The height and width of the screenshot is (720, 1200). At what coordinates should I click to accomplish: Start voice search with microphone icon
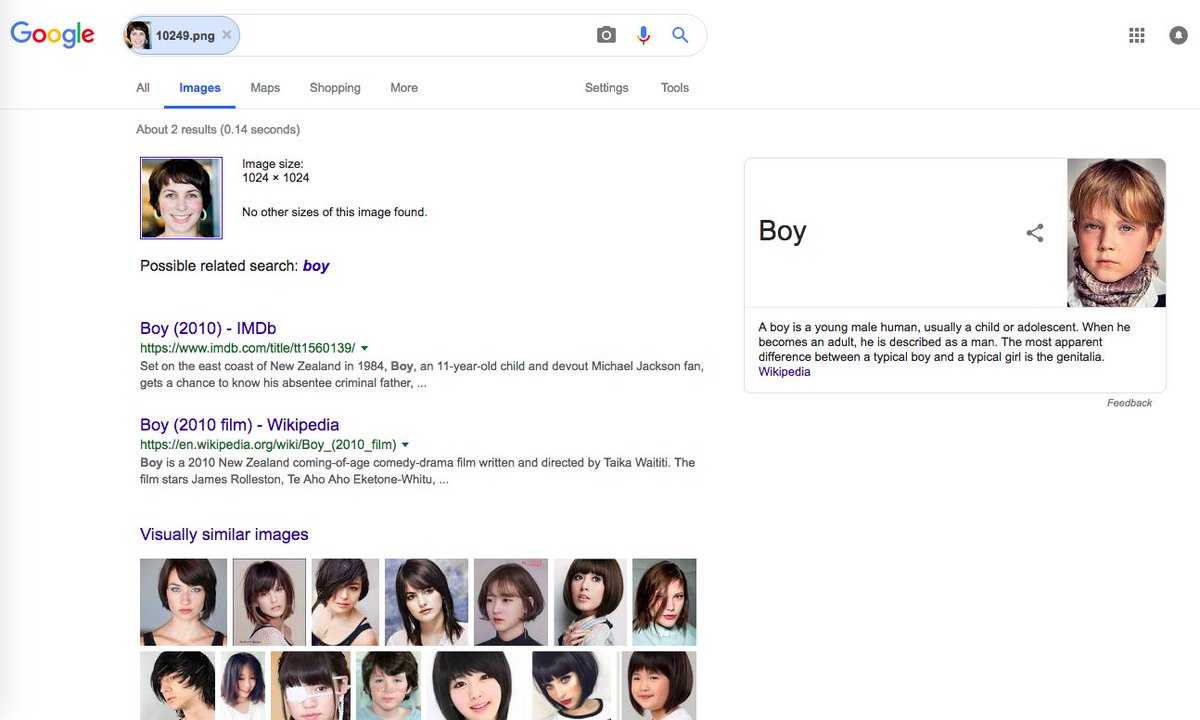[643, 35]
